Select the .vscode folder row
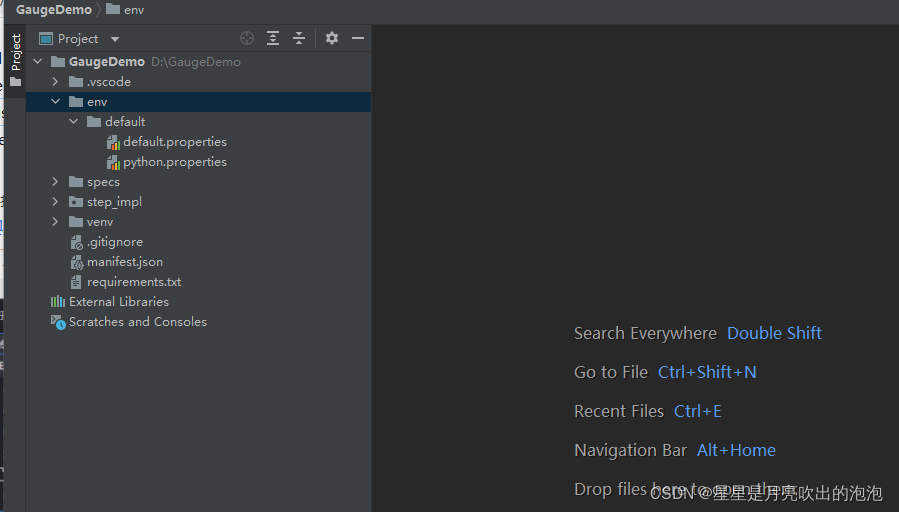 pyautogui.click(x=198, y=81)
